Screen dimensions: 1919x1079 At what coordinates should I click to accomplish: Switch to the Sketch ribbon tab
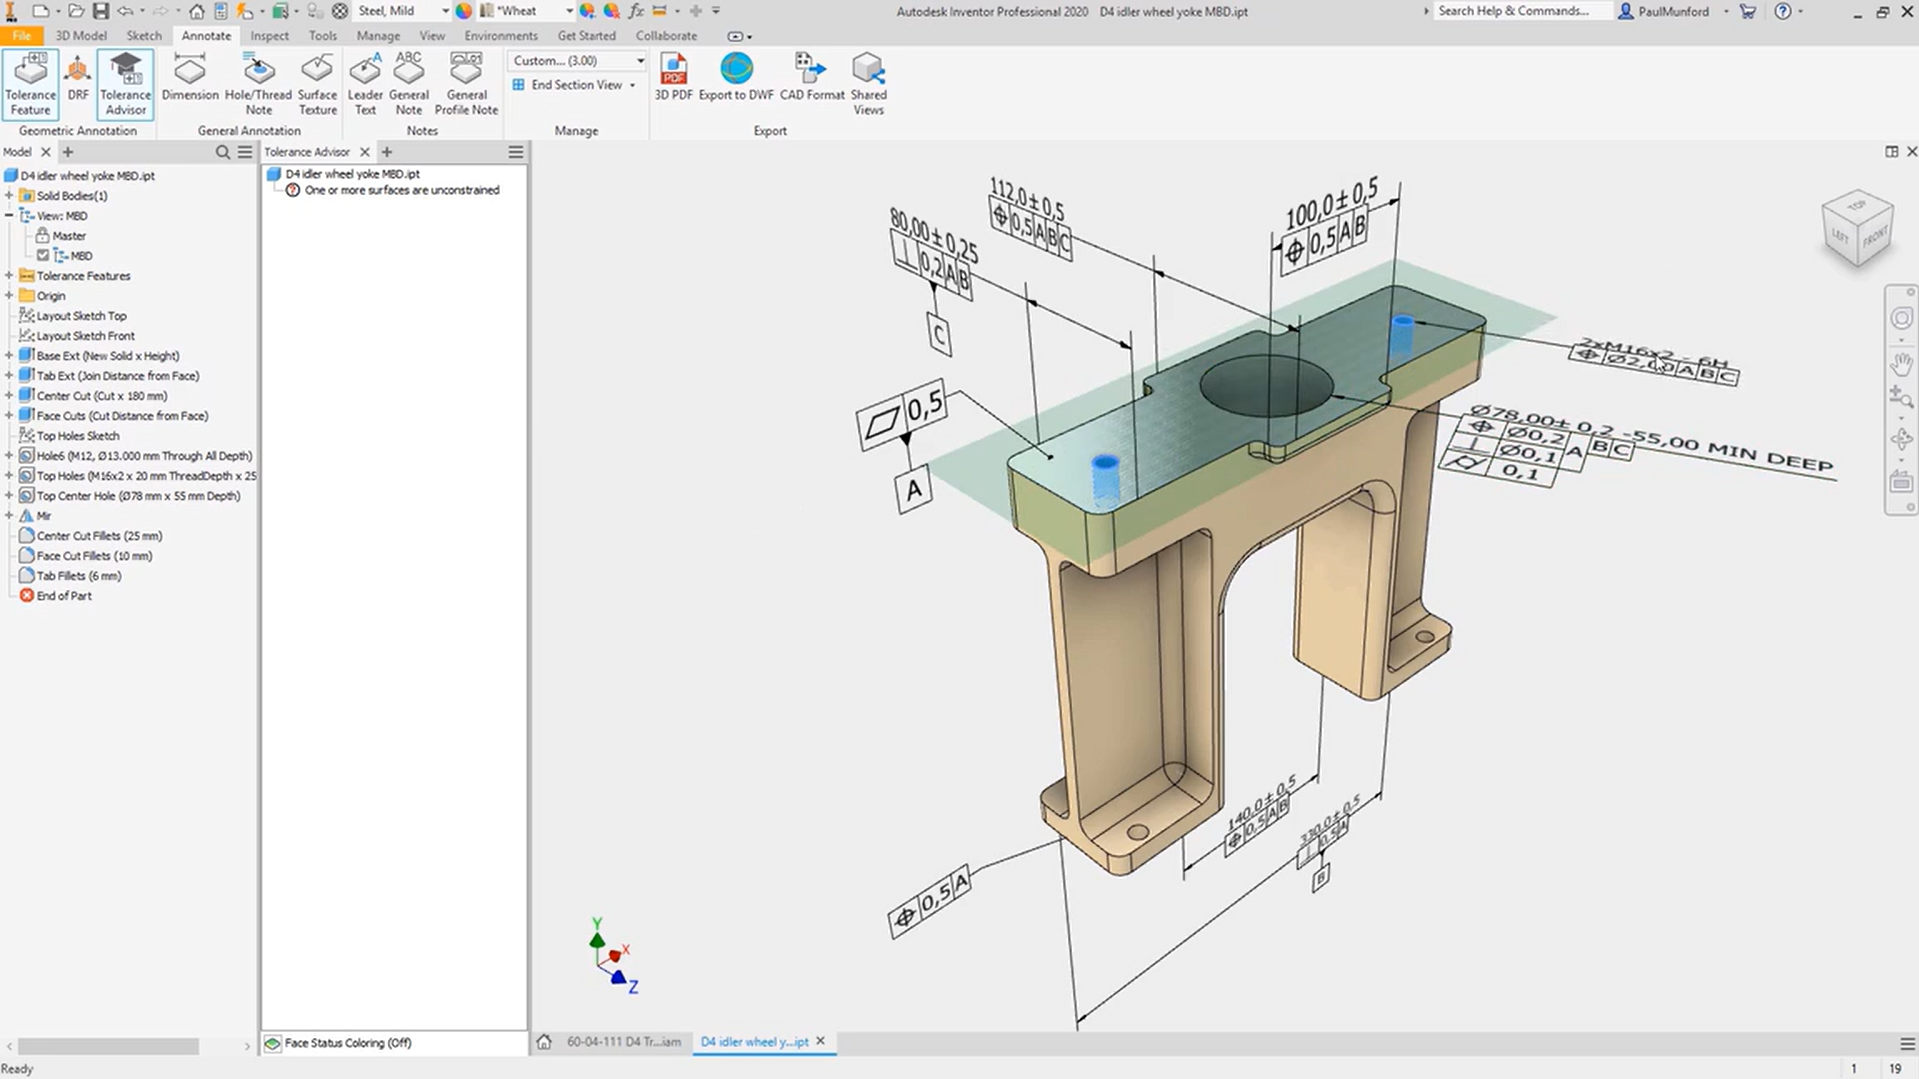click(x=144, y=36)
